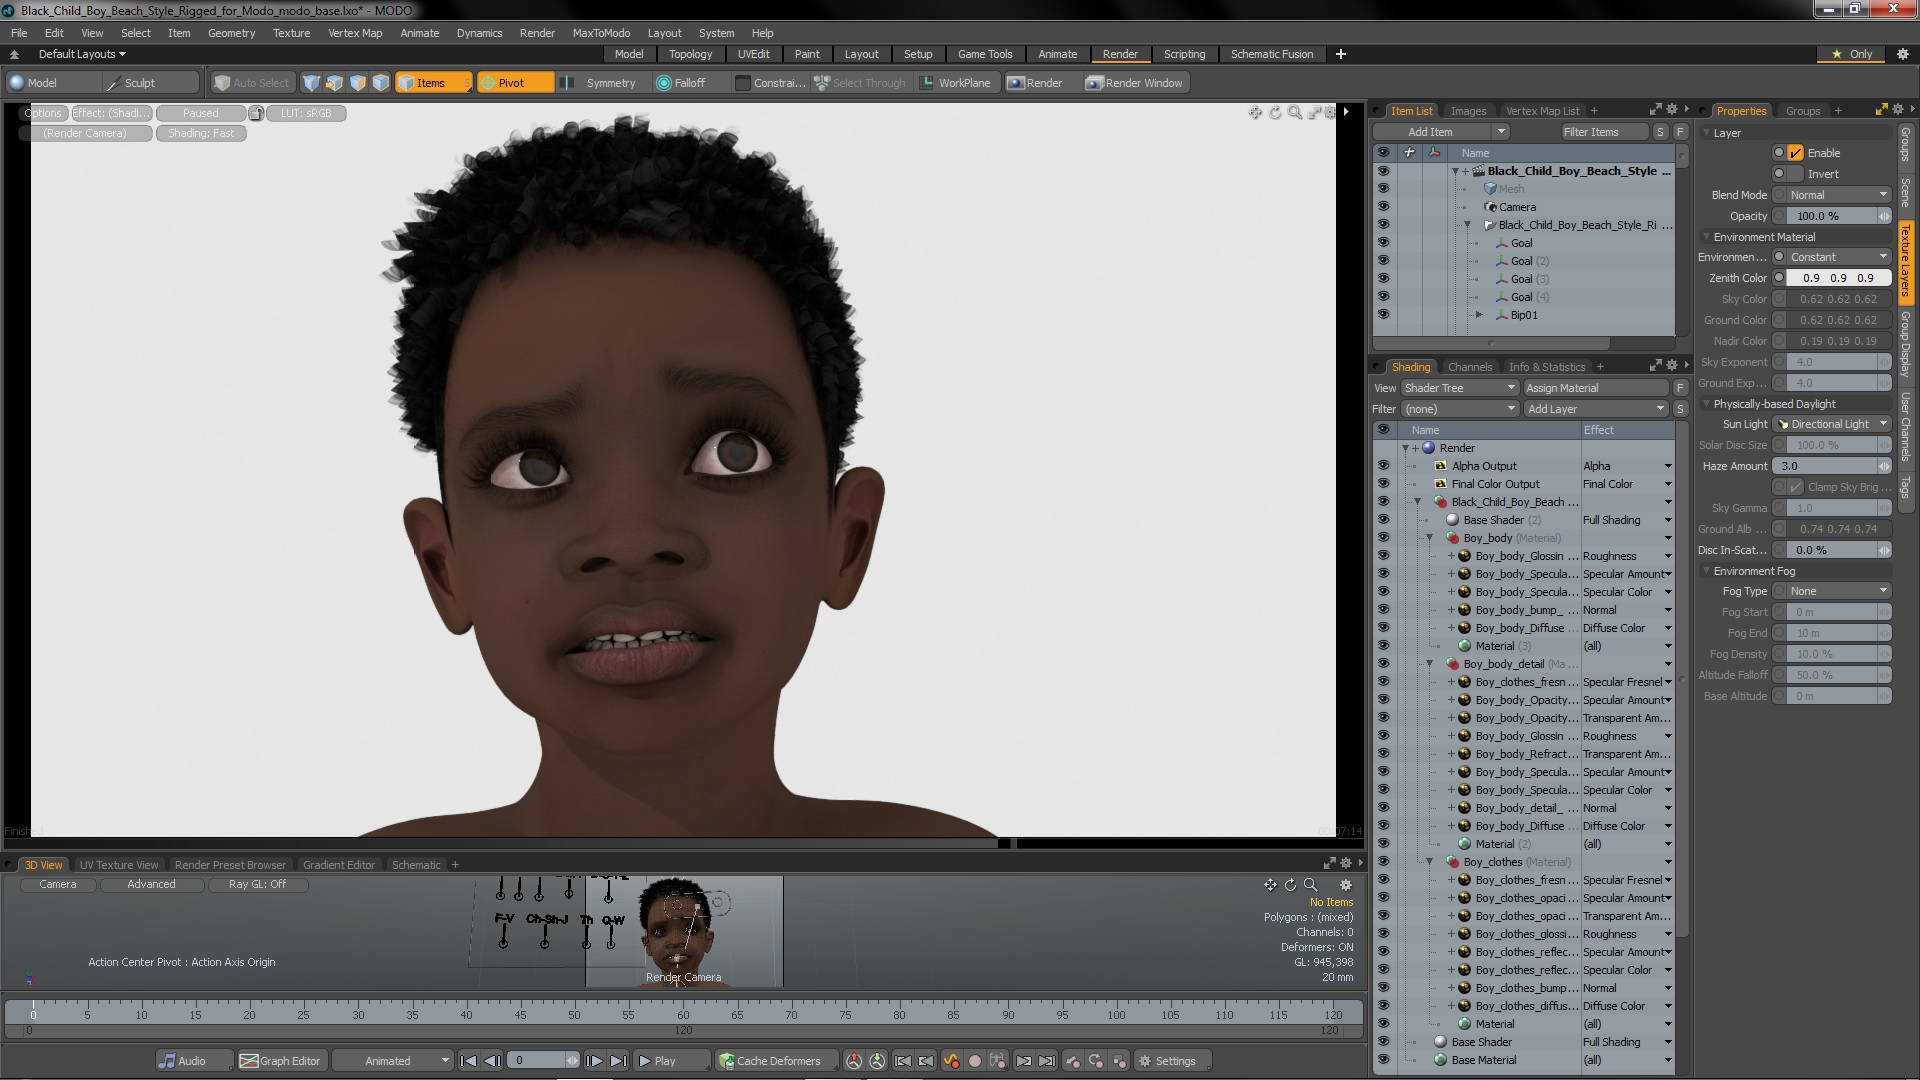Open the Add Item dropdown
The image size is (1920, 1080).
[x=1440, y=132]
